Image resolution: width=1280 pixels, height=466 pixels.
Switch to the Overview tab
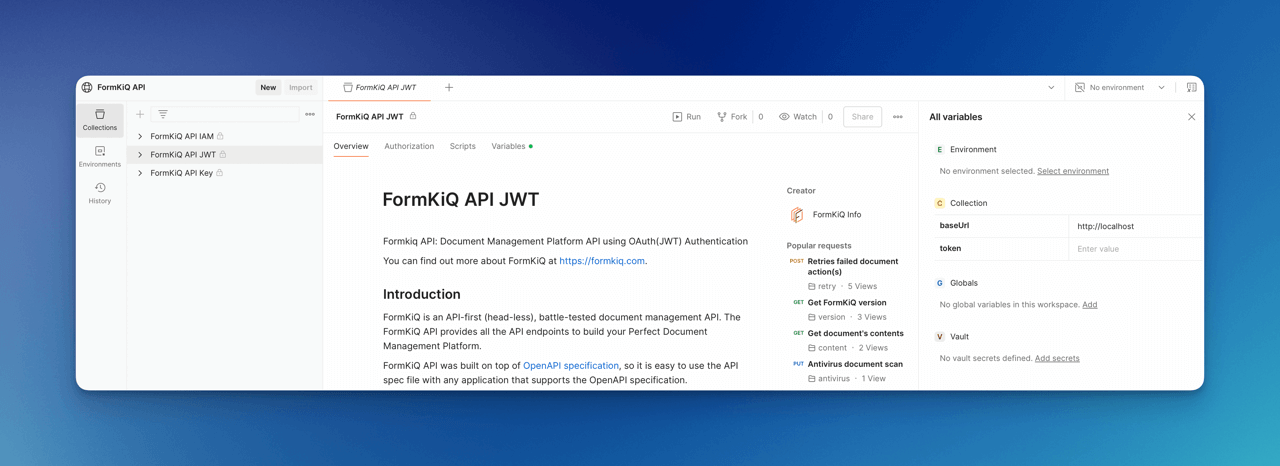point(351,146)
